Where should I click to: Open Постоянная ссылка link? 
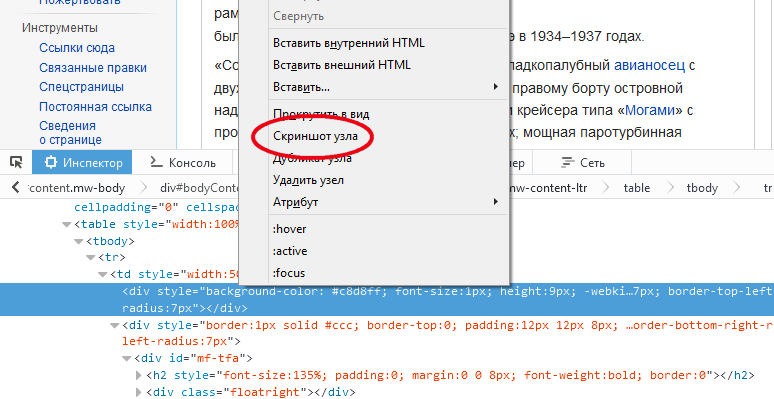point(95,107)
